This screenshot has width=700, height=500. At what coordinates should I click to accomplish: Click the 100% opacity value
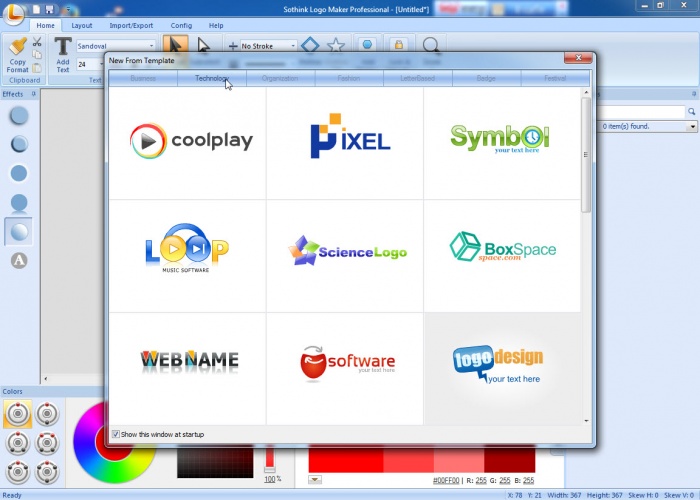pos(272,479)
